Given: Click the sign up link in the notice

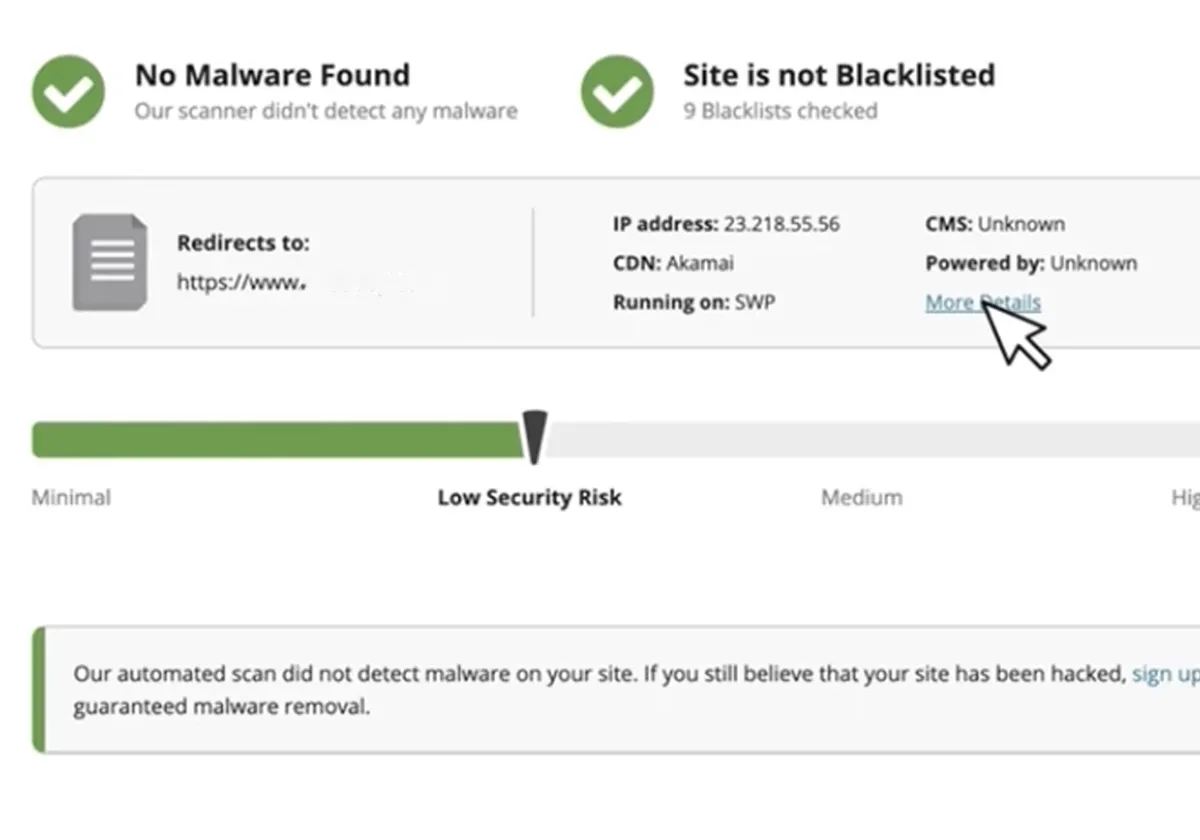Looking at the screenshot, I should 1166,674.
